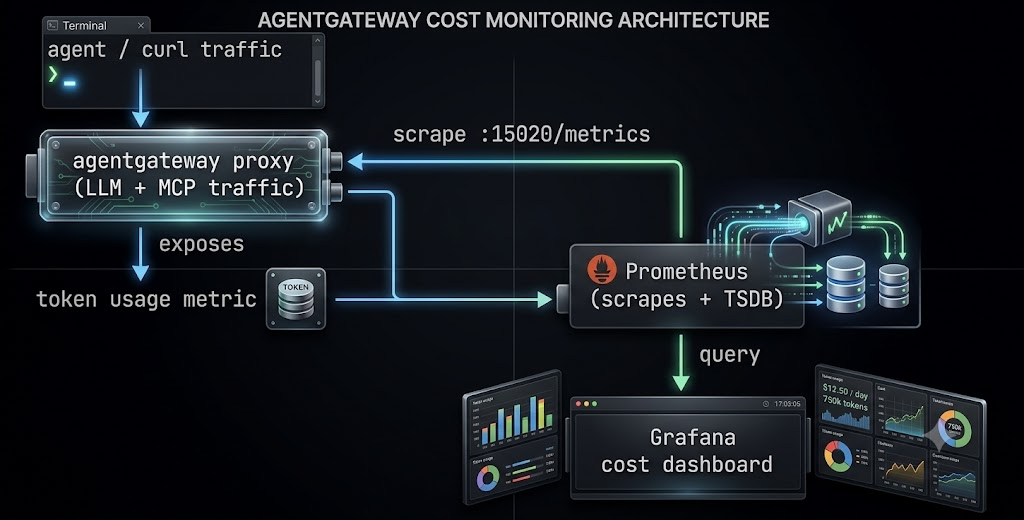The height and width of the screenshot is (520, 1024).
Task: Select the Terminal tab label
Action: point(84,25)
